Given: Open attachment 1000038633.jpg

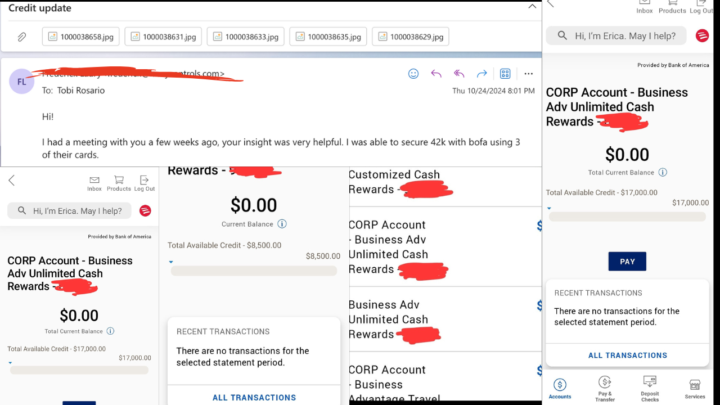Looking at the screenshot, I should tap(246, 37).
